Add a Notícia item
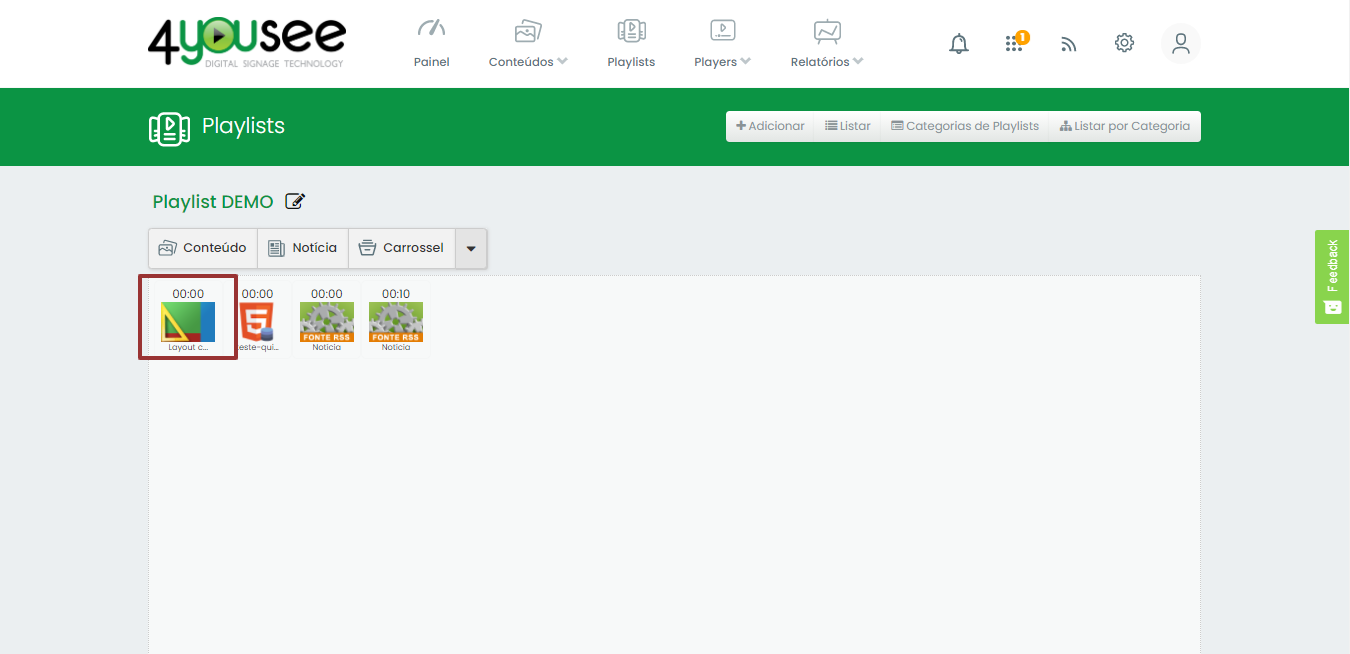 303,248
